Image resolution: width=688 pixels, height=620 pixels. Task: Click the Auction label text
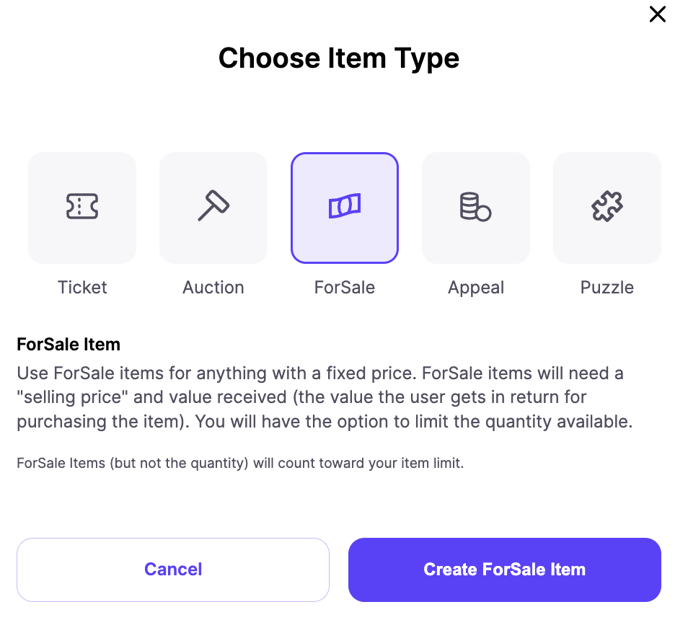click(213, 287)
